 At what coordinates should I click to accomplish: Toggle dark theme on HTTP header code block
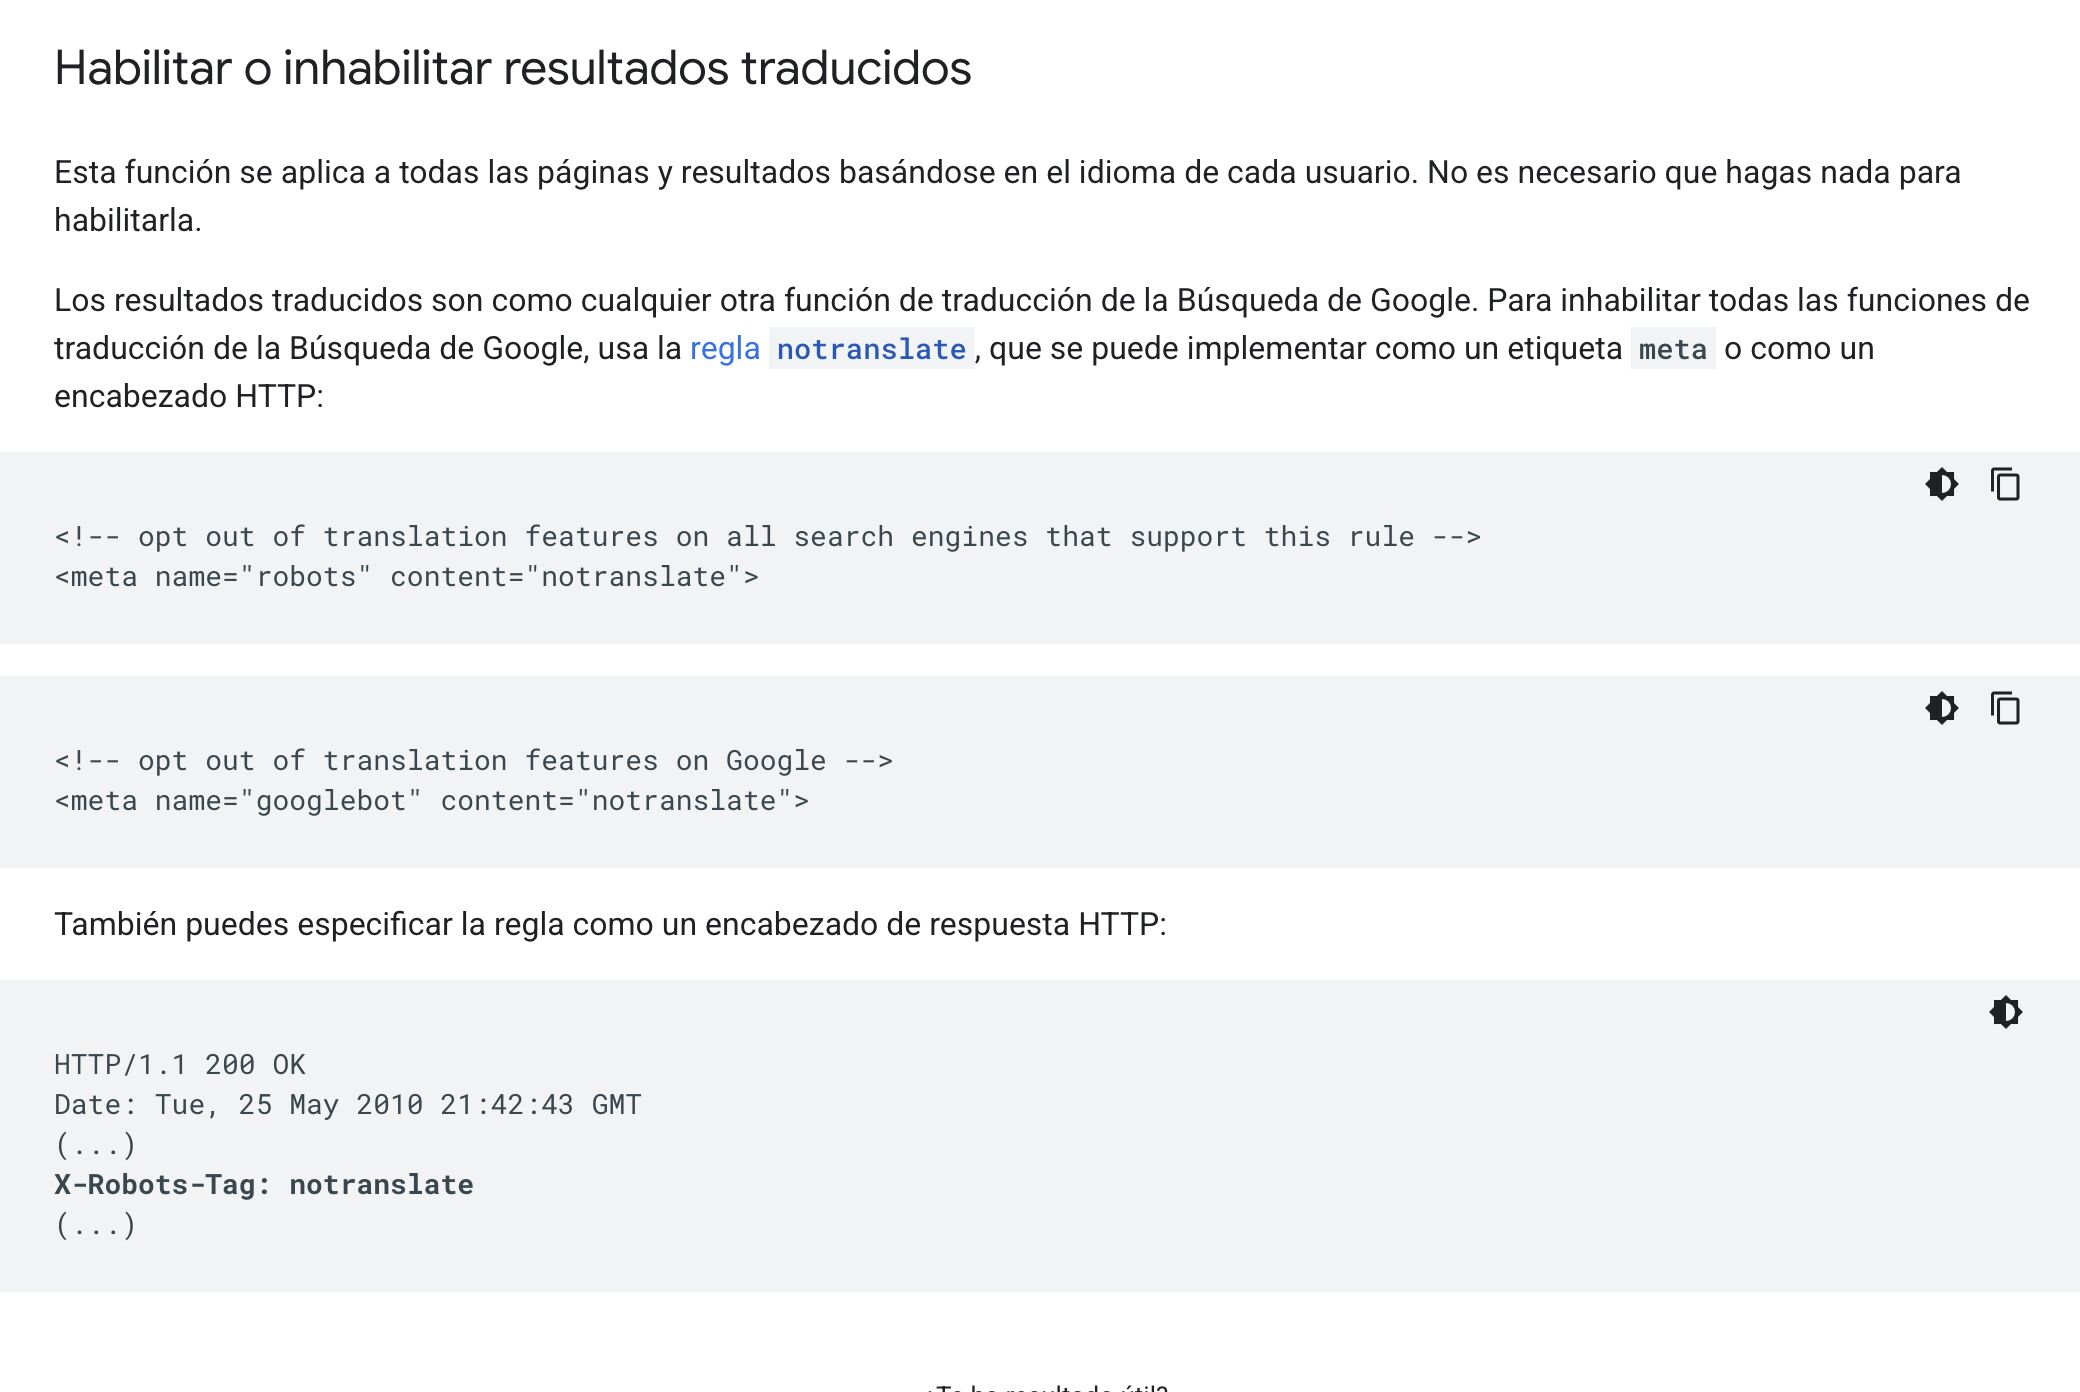point(2005,1012)
